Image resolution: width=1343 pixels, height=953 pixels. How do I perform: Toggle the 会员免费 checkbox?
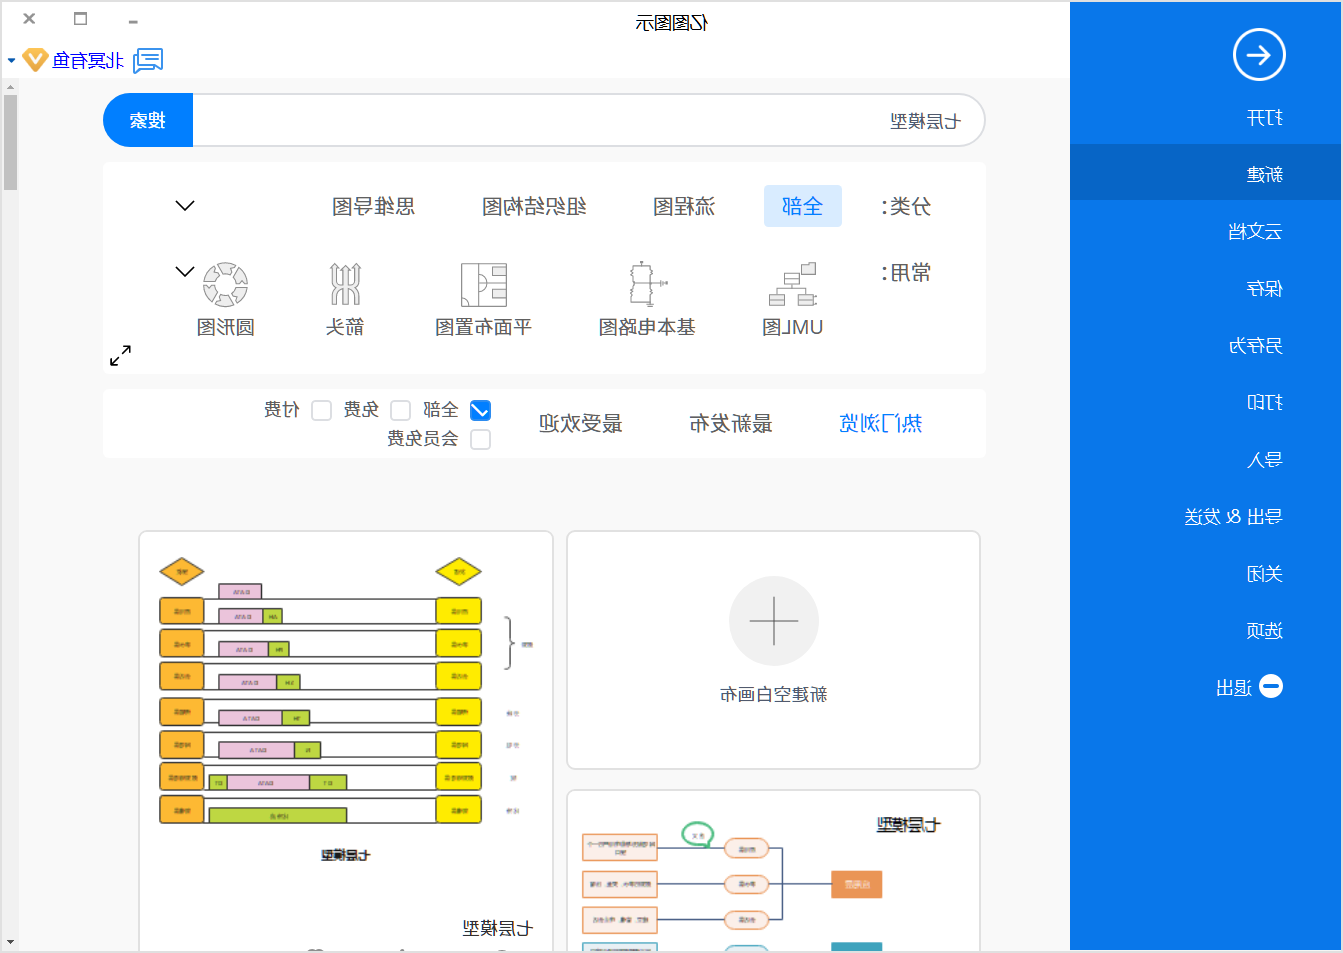click(480, 439)
